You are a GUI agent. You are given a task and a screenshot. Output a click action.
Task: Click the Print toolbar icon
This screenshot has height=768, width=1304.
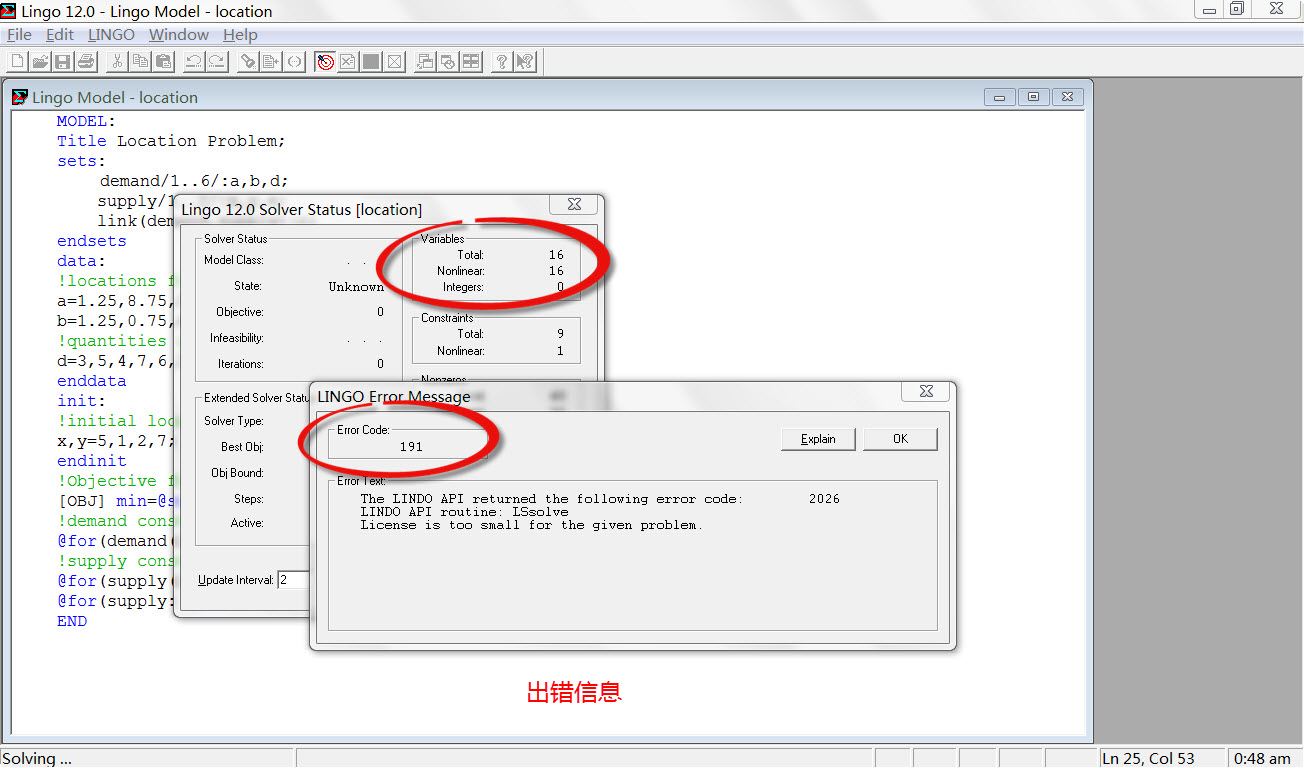click(86, 62)
